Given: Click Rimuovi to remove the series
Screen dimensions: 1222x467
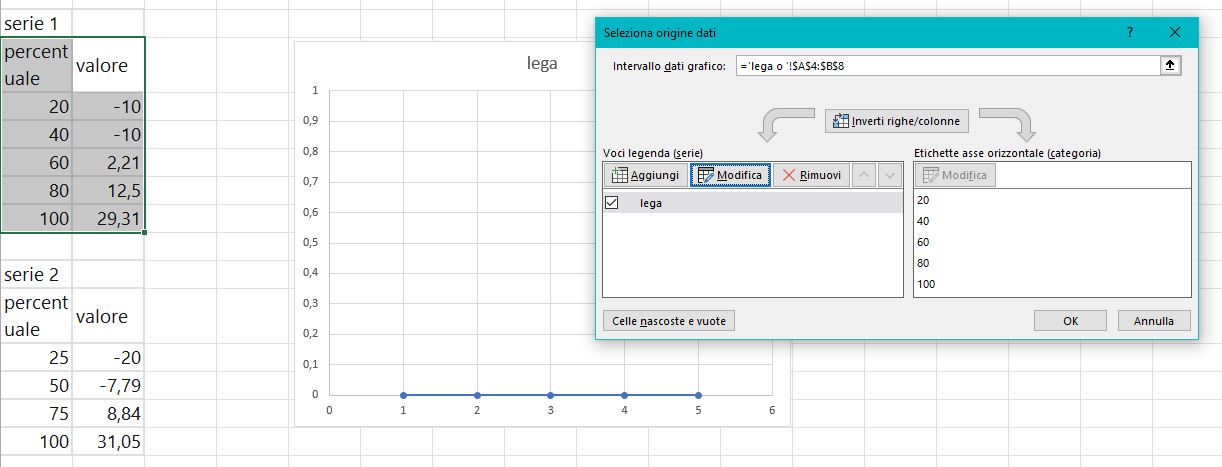Looking at the screenshot, I should (811, 175).
